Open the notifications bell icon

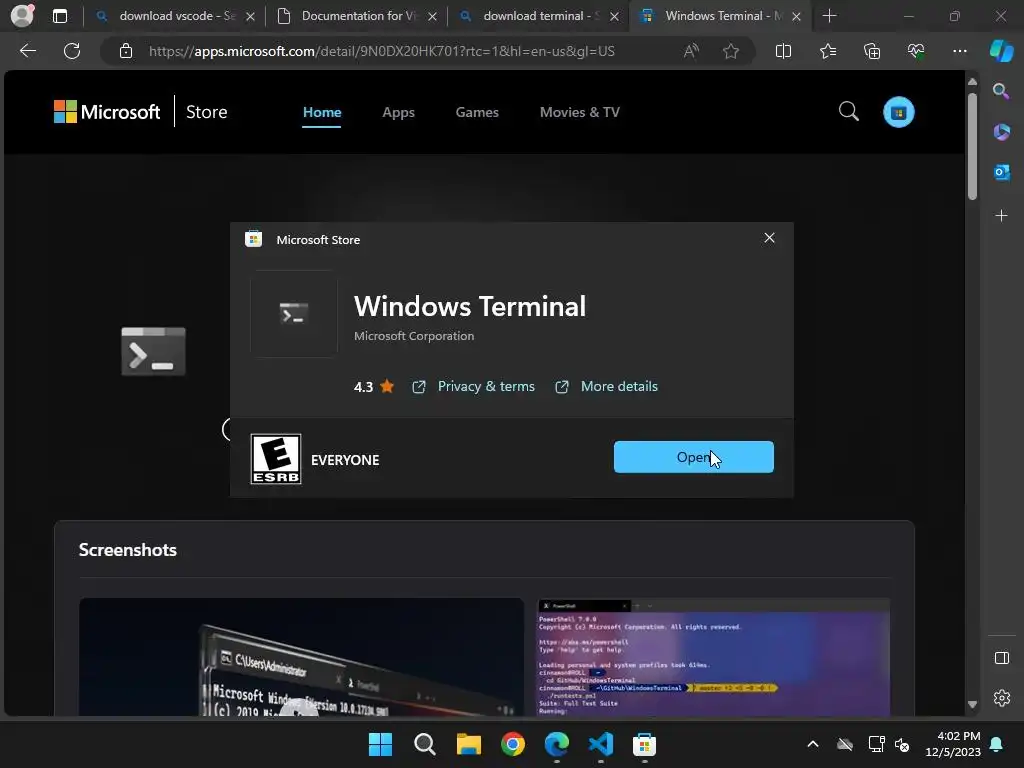pyautogui.click(x=996, y=744)
